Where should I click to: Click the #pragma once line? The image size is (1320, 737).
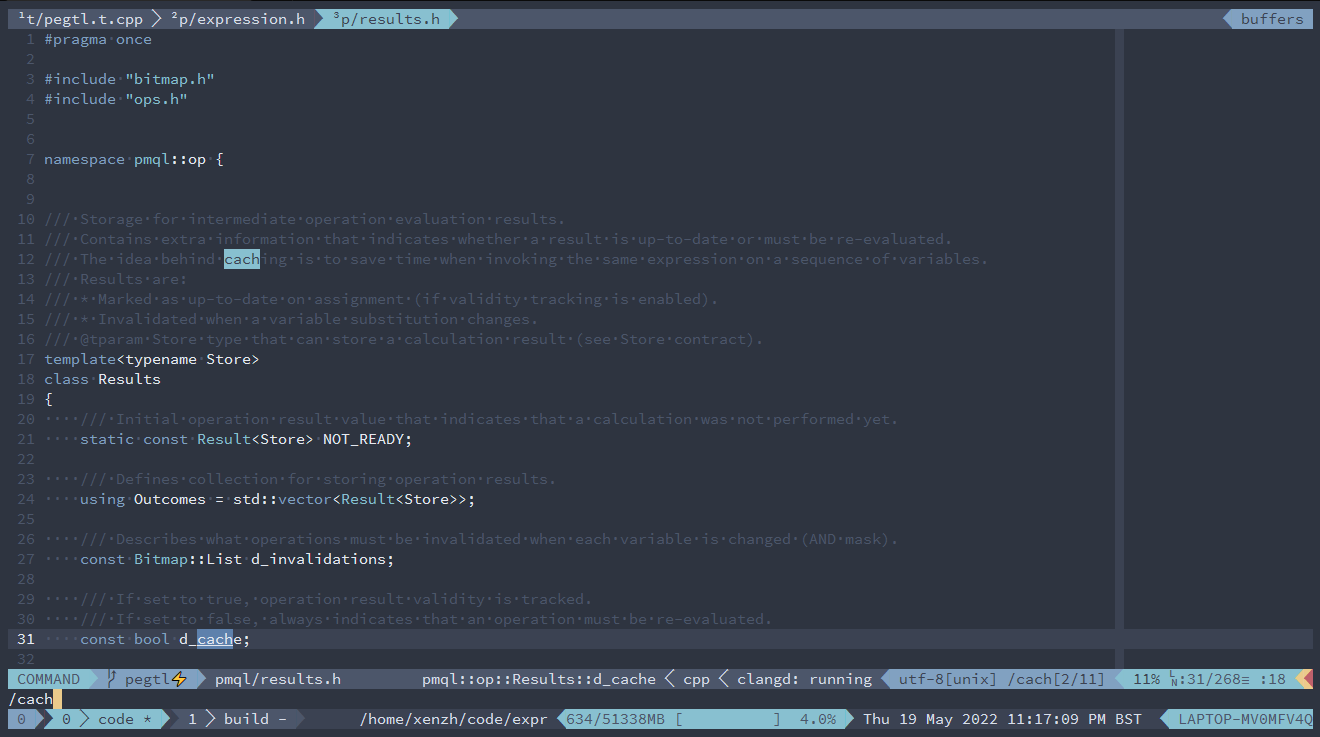click(98, 39)
